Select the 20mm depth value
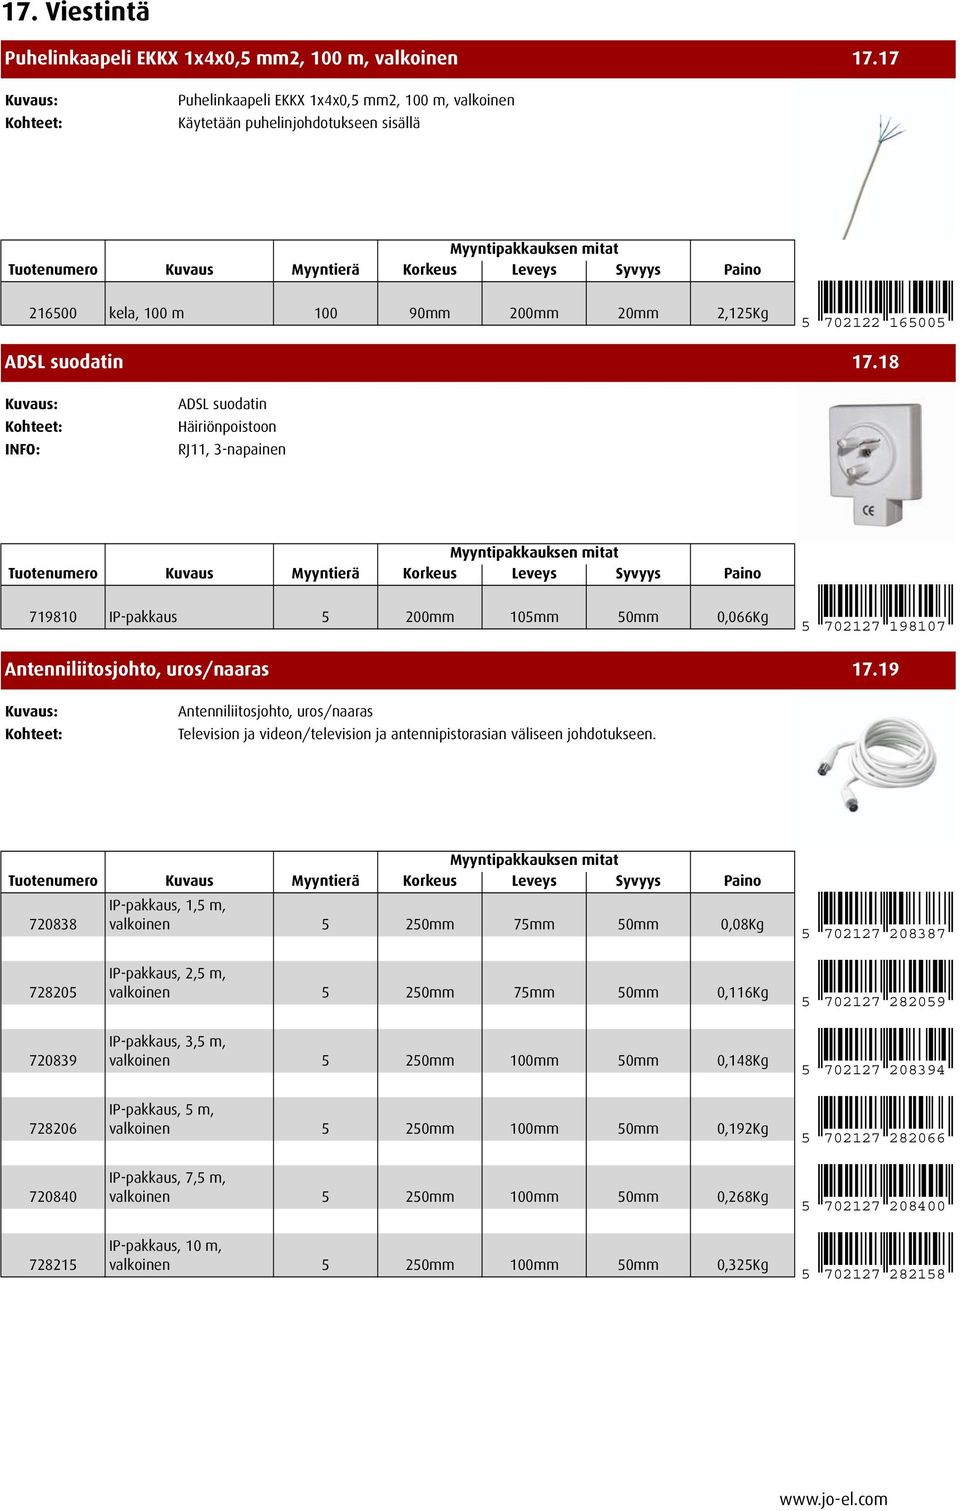Screen dimensions: 960x1511 coord(638,313)
